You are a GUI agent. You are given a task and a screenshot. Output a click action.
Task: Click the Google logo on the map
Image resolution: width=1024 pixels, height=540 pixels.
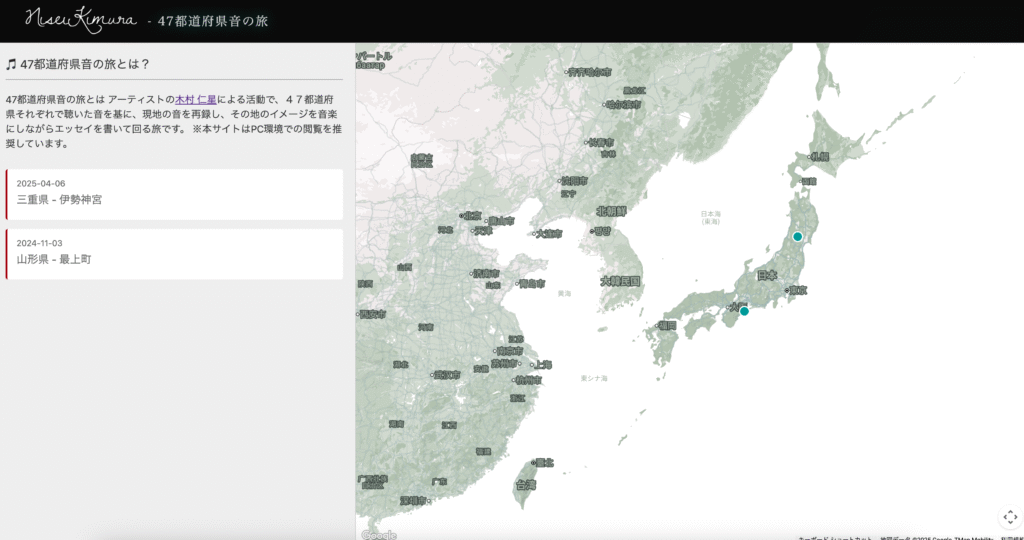pos(378,535)
